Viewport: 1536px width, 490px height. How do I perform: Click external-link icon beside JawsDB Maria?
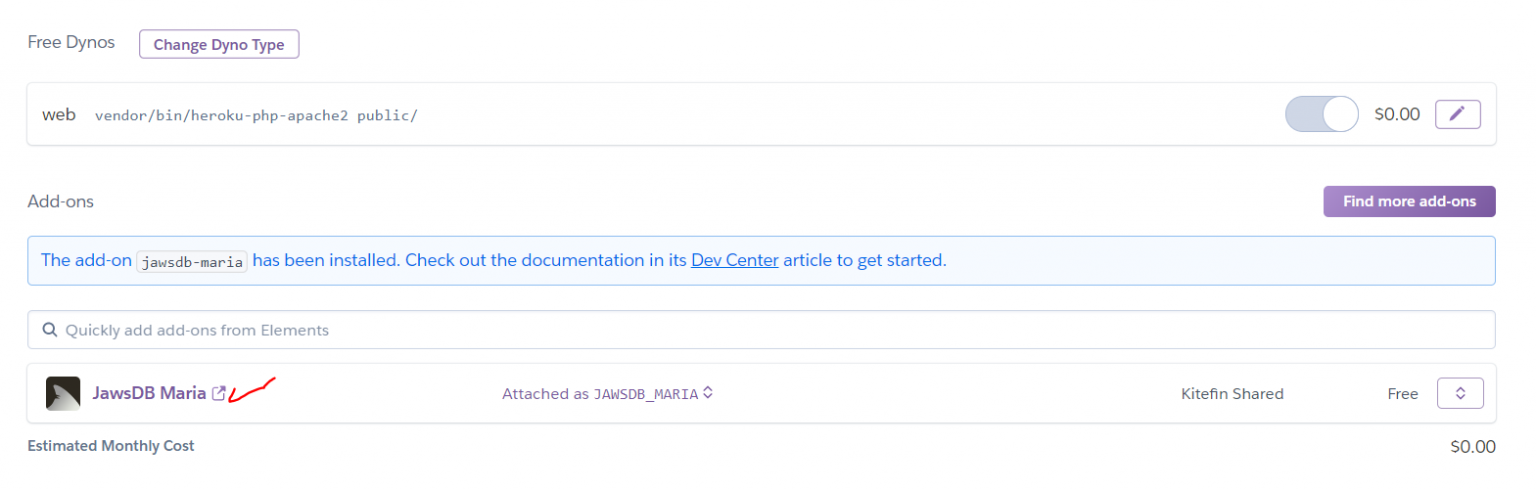219,393
